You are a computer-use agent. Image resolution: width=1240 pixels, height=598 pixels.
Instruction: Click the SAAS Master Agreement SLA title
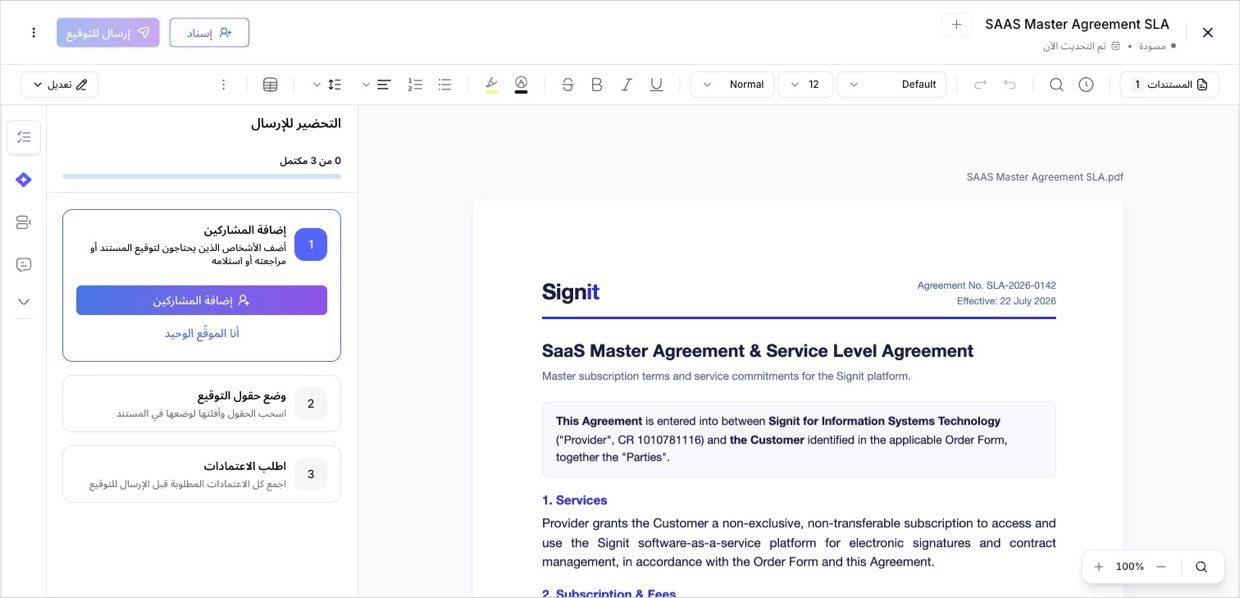(1077, 24)
